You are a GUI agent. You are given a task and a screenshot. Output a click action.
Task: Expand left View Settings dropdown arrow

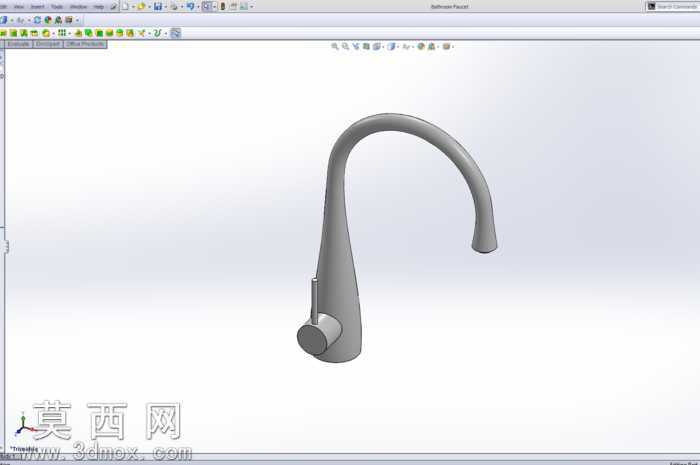77,20
